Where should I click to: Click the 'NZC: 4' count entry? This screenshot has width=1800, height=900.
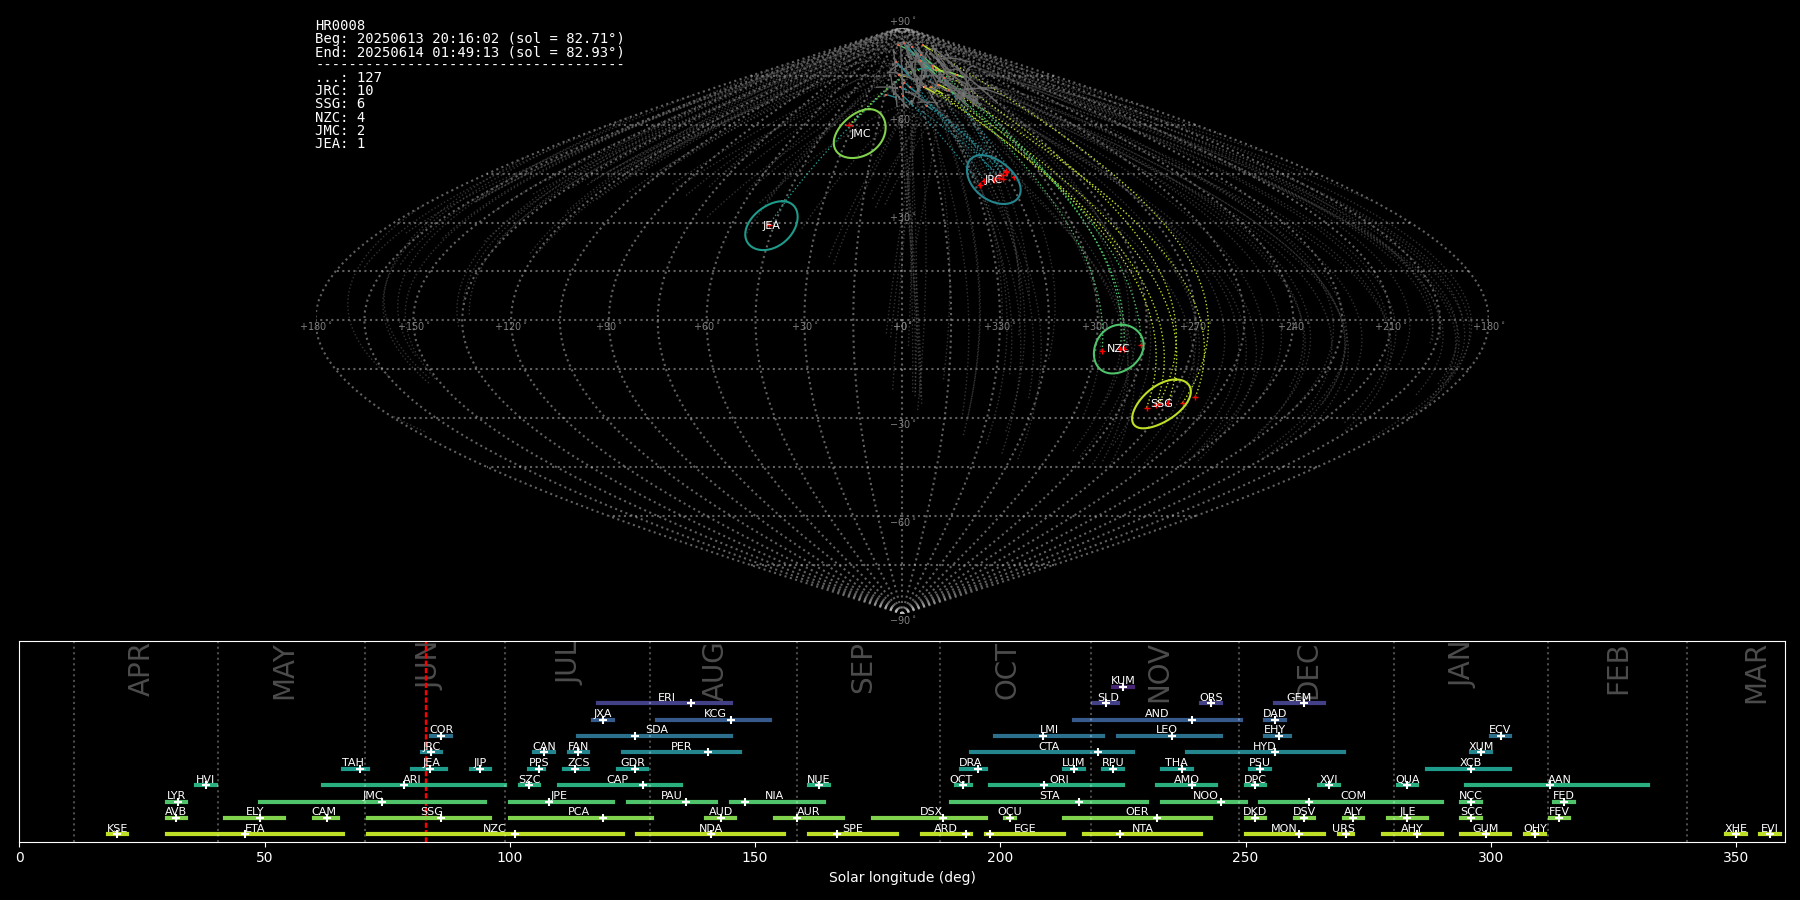coord(340,118)
